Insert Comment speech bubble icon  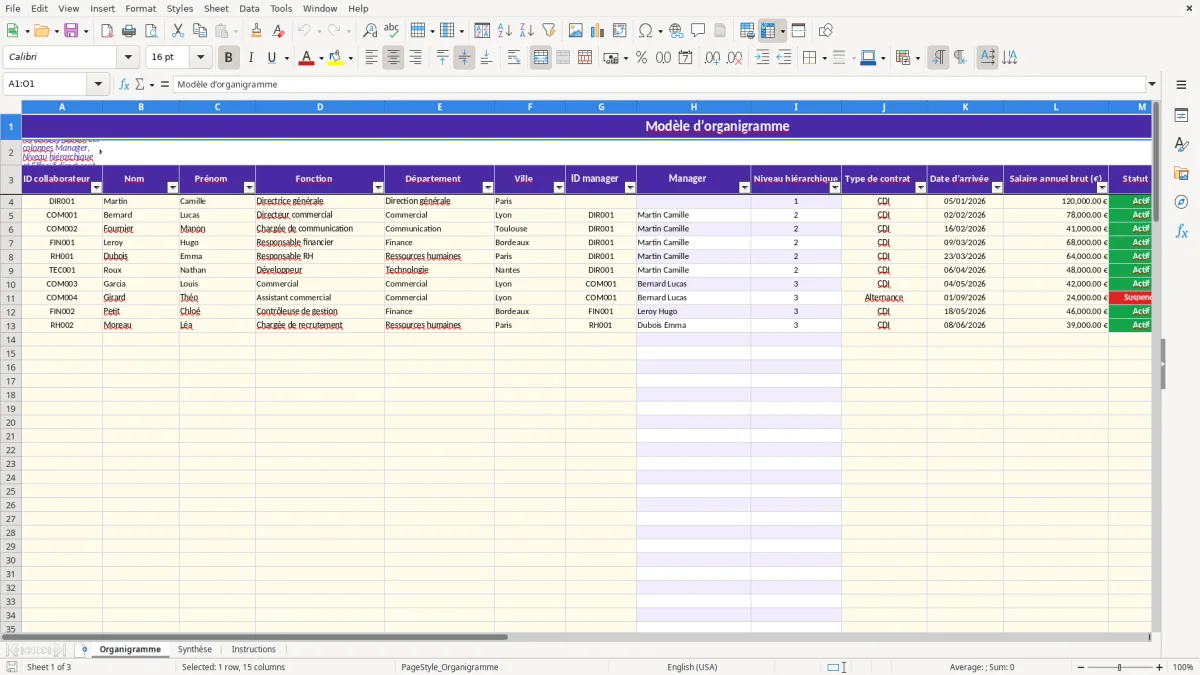coord(698,31)
